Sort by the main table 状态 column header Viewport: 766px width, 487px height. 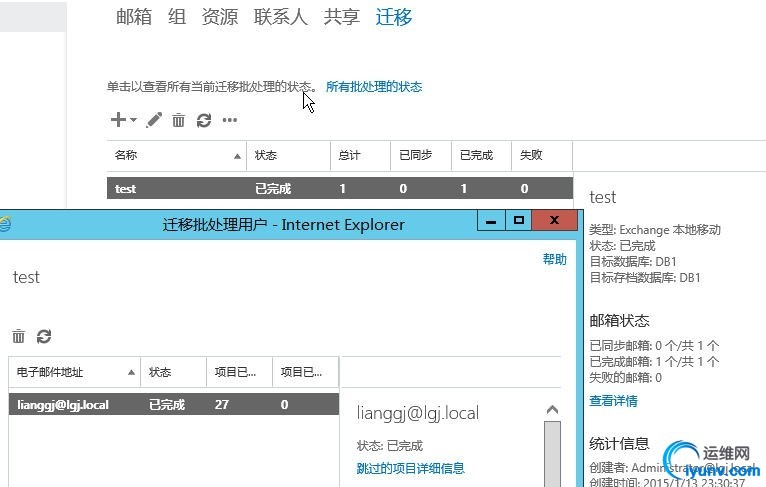pyautogui.click(x=288, y=155)
